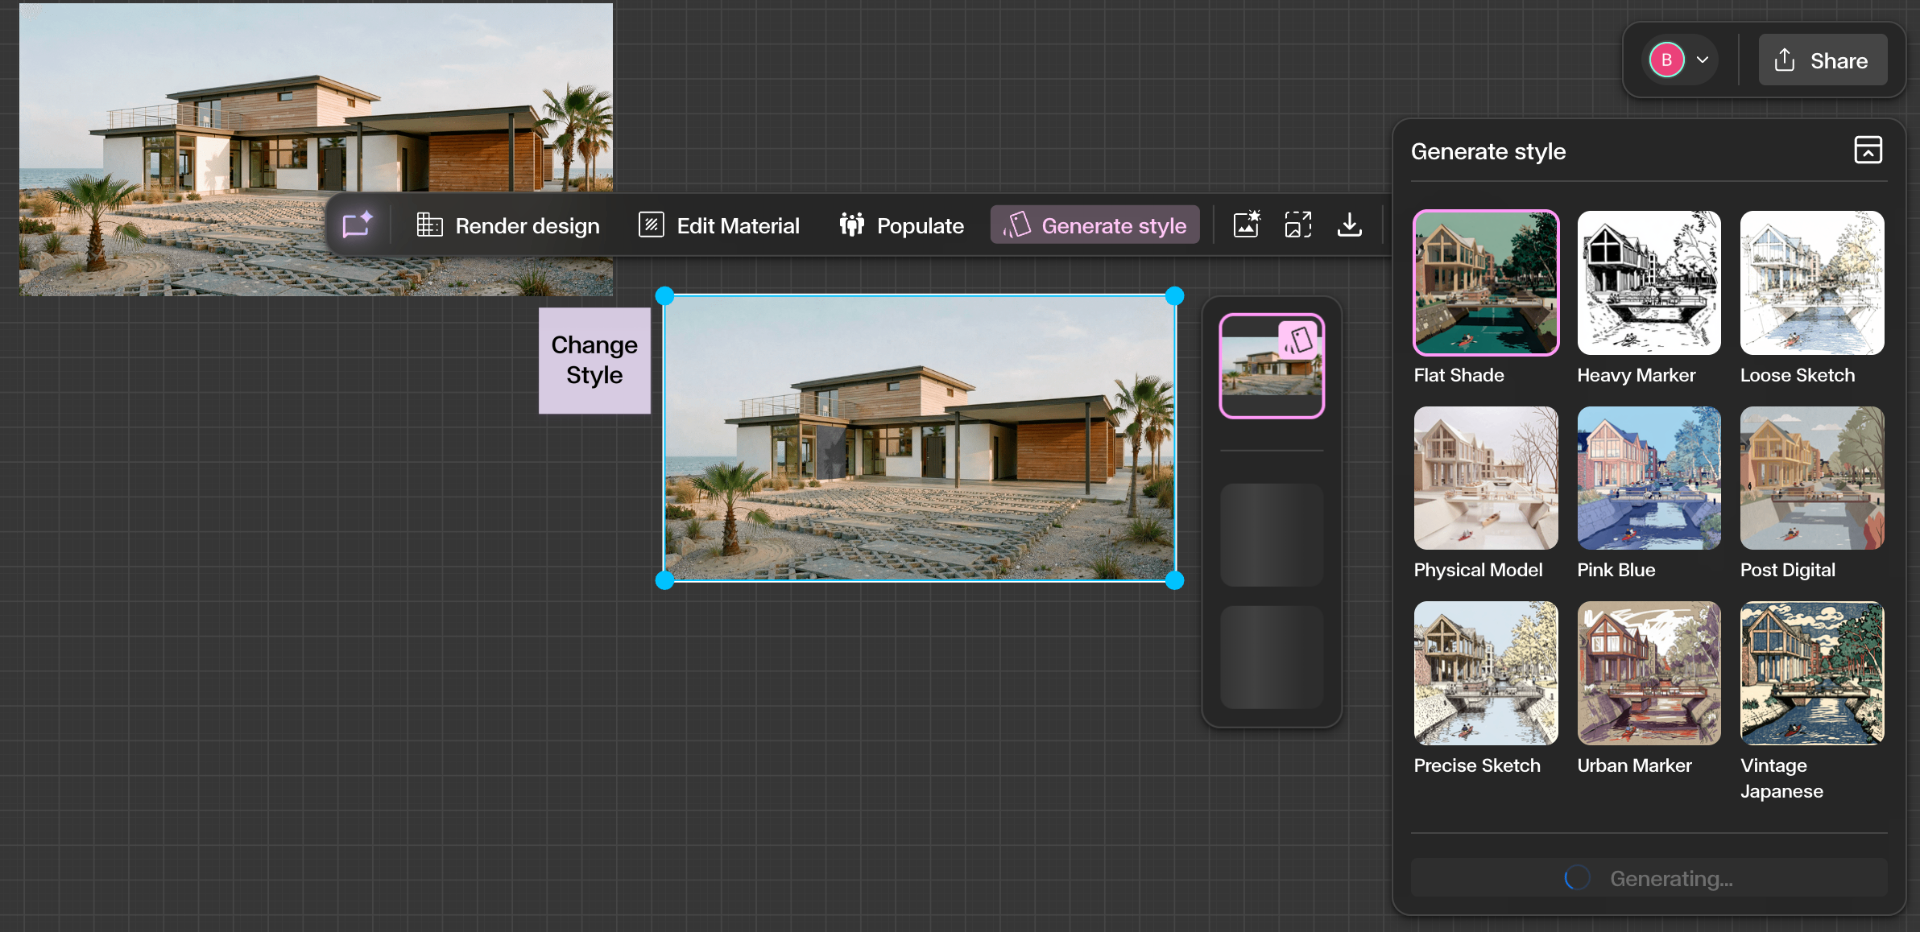1920x932 pixels.
Task: Activate the Generate style tab
Action: point(1094,224)
